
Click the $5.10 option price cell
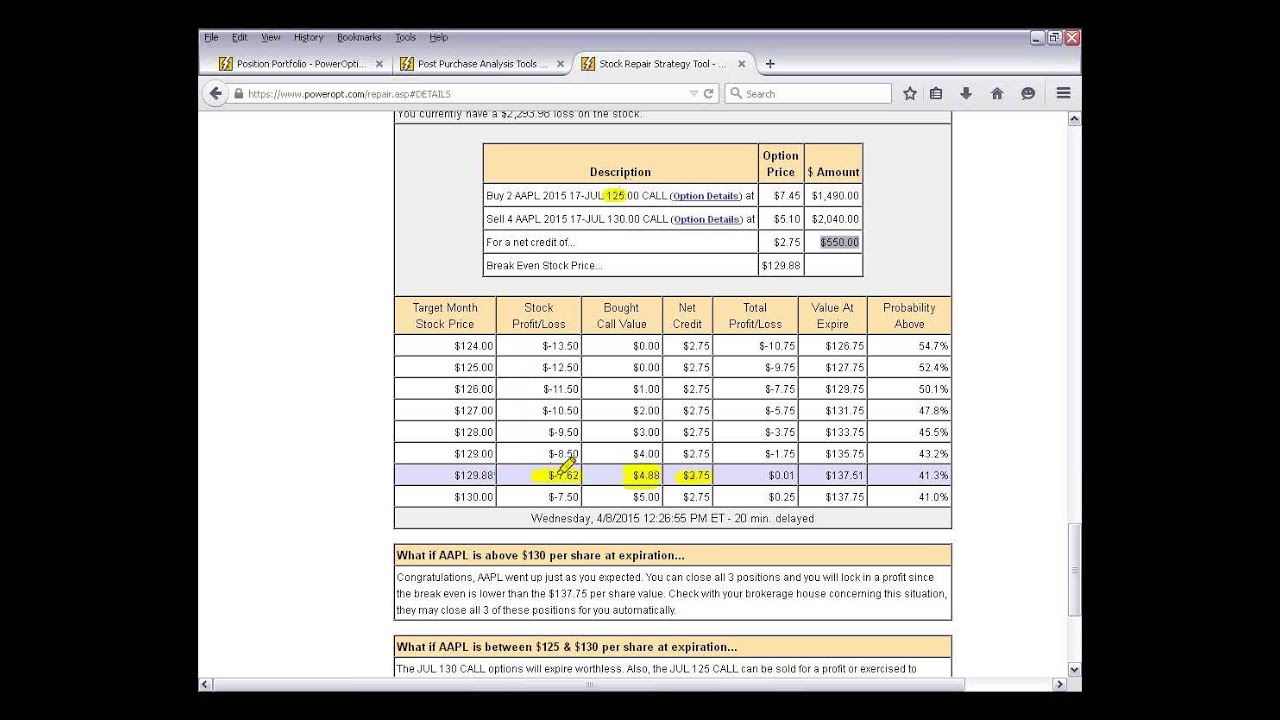click(781, 219)
